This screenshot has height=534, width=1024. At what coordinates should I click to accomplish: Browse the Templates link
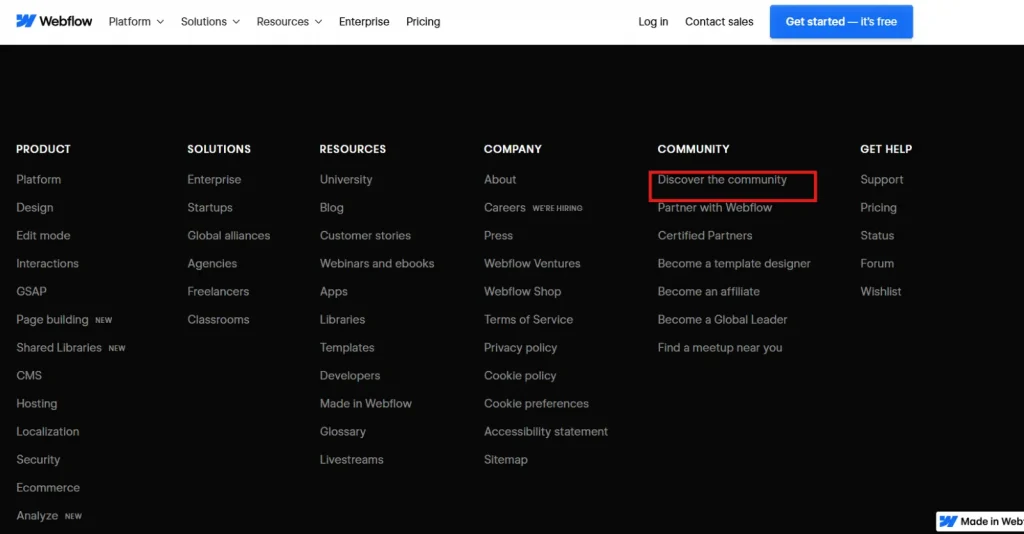click(347, 348)
